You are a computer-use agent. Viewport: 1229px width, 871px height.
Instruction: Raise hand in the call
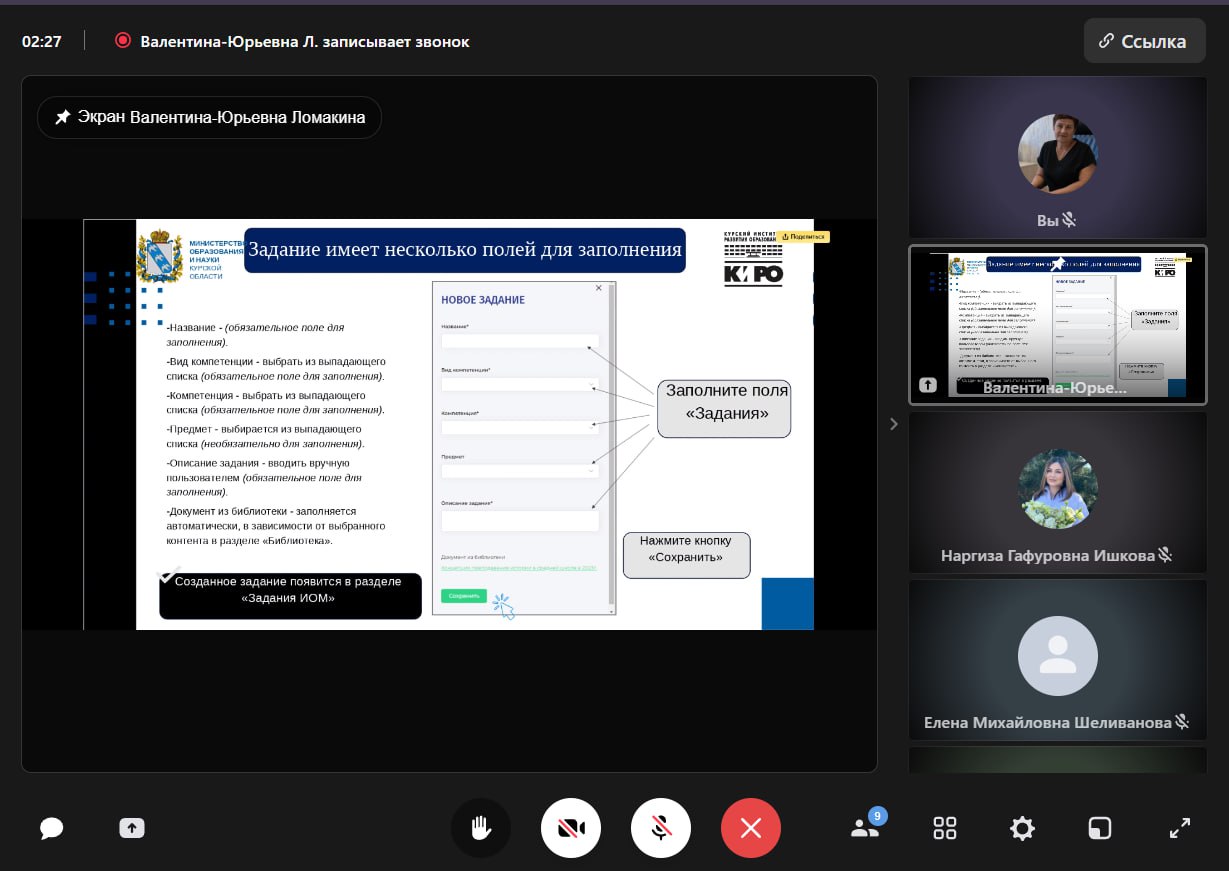(481, 828)
